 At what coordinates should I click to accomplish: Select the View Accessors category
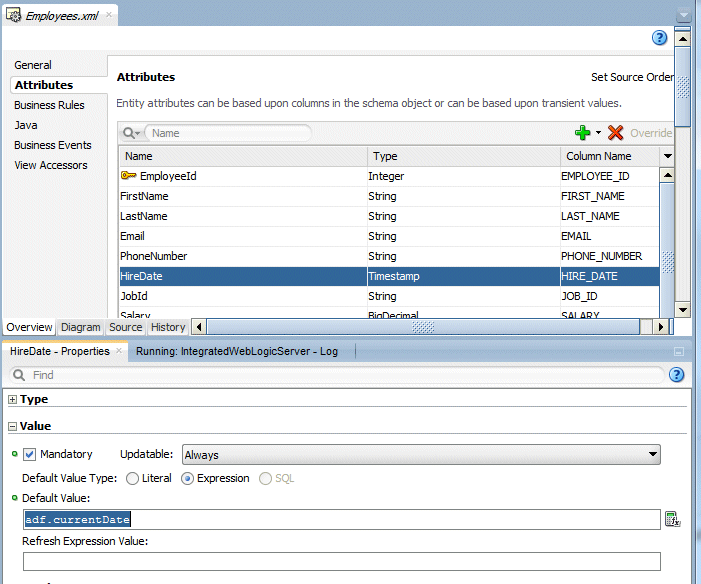point(51,165)
